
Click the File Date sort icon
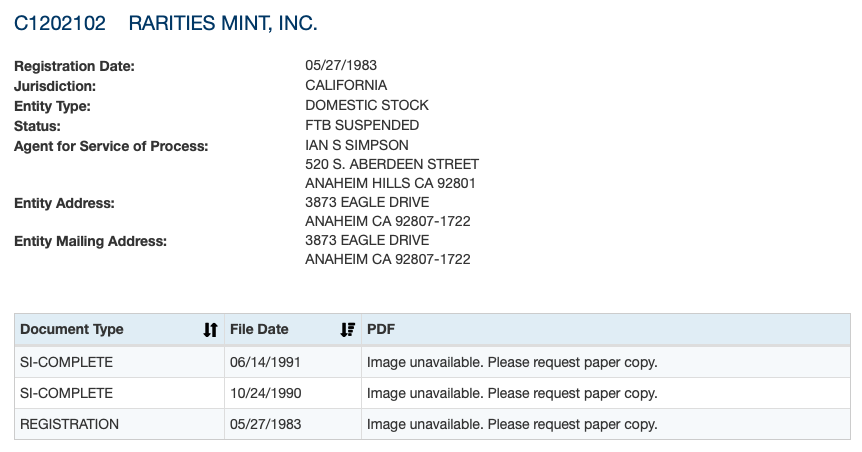point(348,330)
